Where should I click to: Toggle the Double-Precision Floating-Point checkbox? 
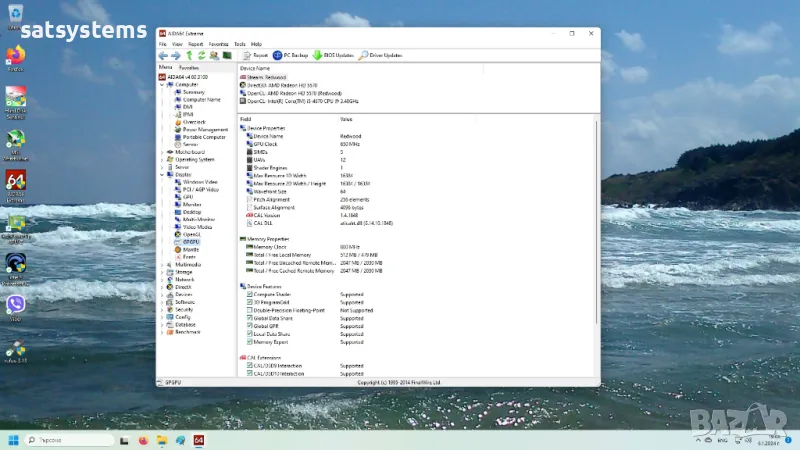pyautogui.click(x=250, y=310)
